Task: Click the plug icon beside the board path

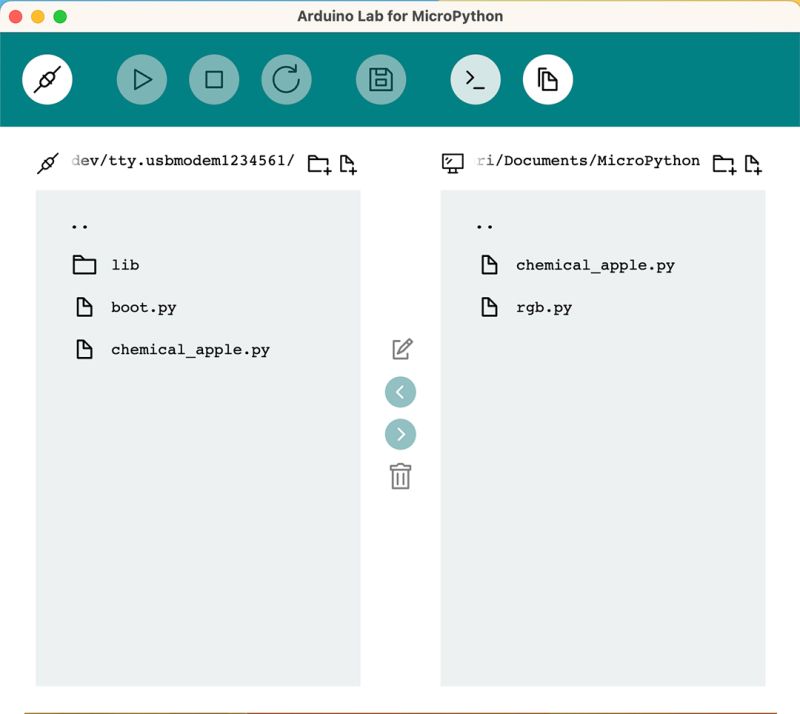Action: tap(48, 163)
